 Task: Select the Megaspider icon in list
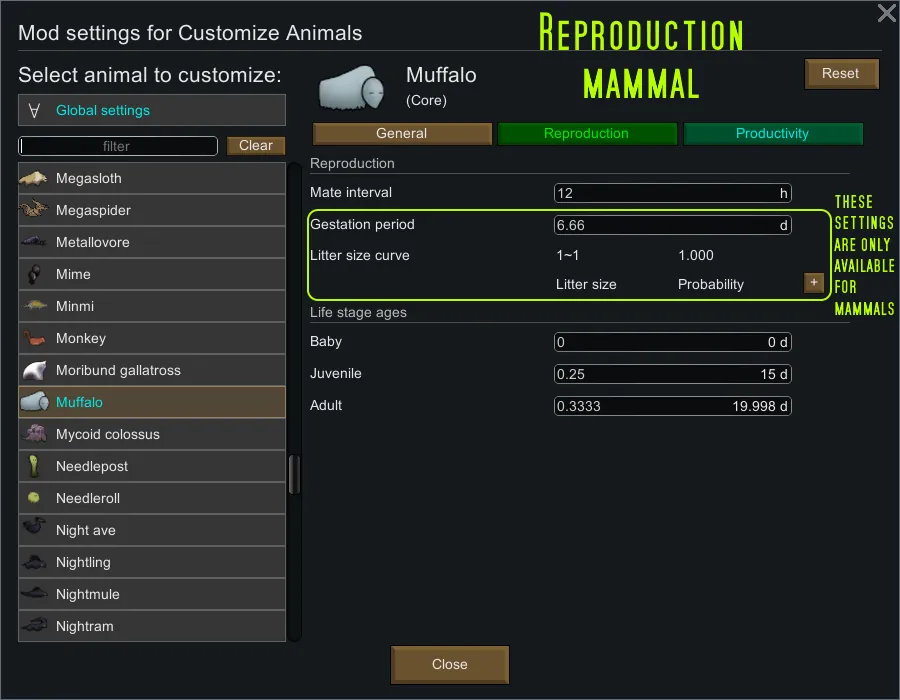point(33,210)
